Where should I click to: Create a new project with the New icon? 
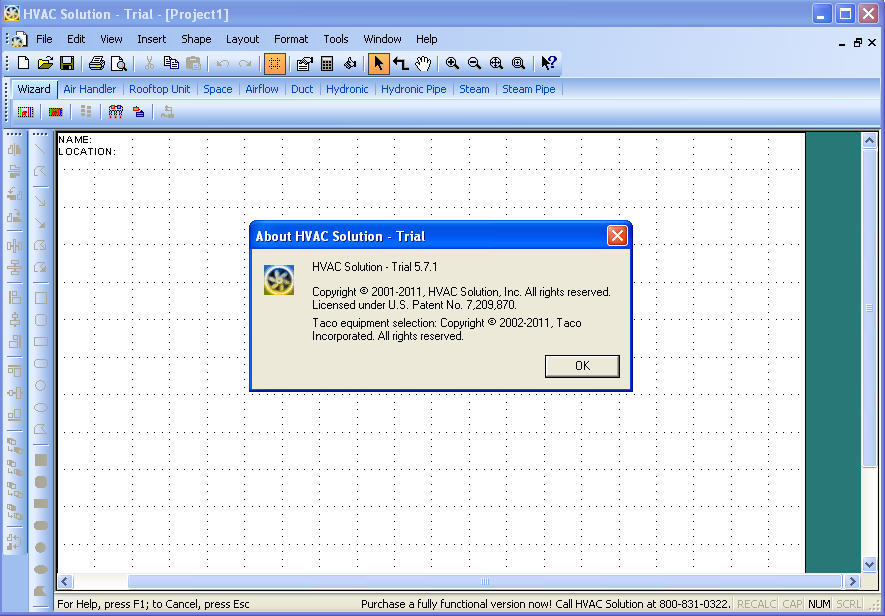click(x=23, y=63)
